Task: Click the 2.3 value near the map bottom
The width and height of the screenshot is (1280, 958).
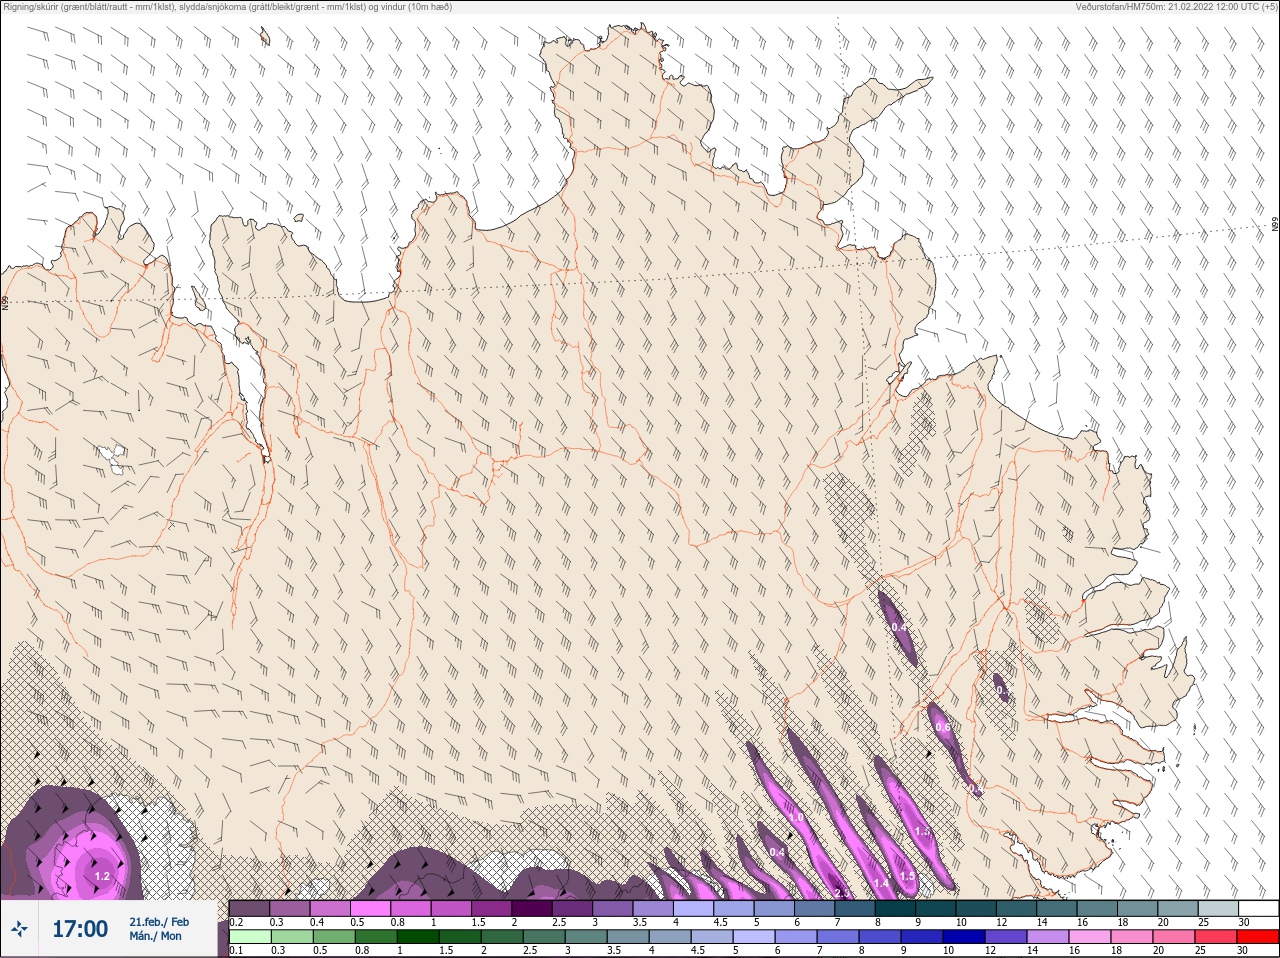Action: (841, 892)
